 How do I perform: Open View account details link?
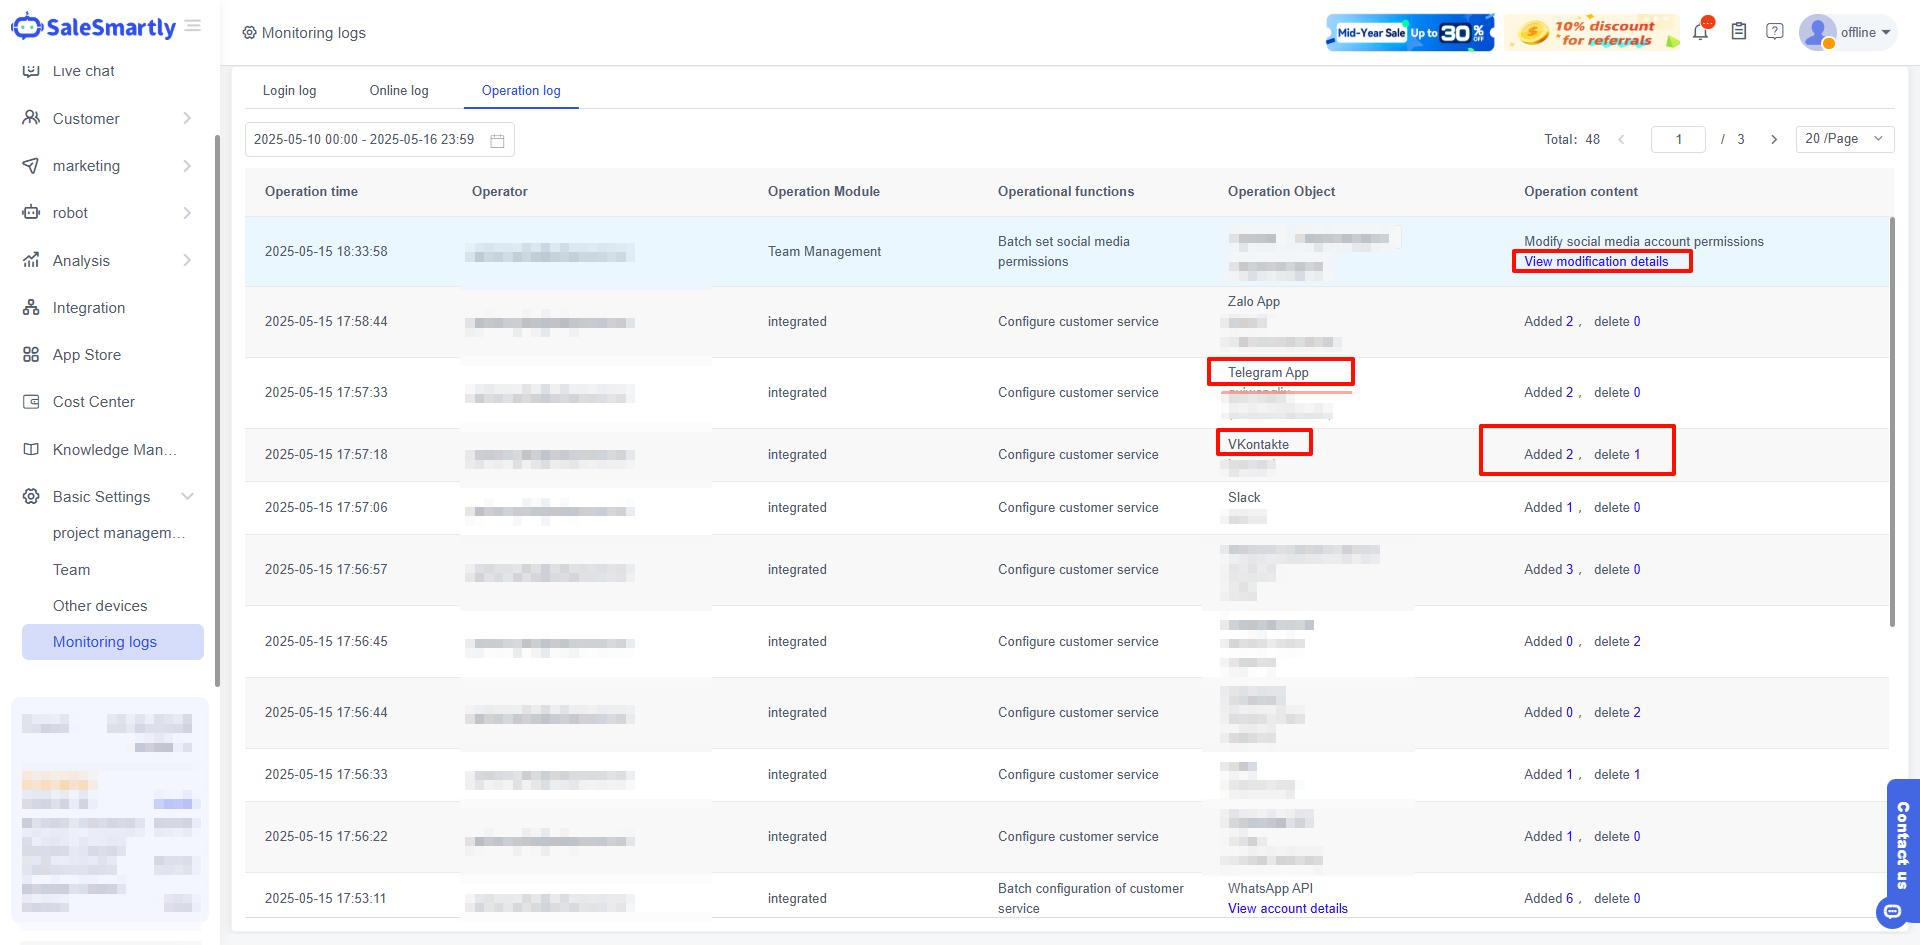click(1287, 909)
